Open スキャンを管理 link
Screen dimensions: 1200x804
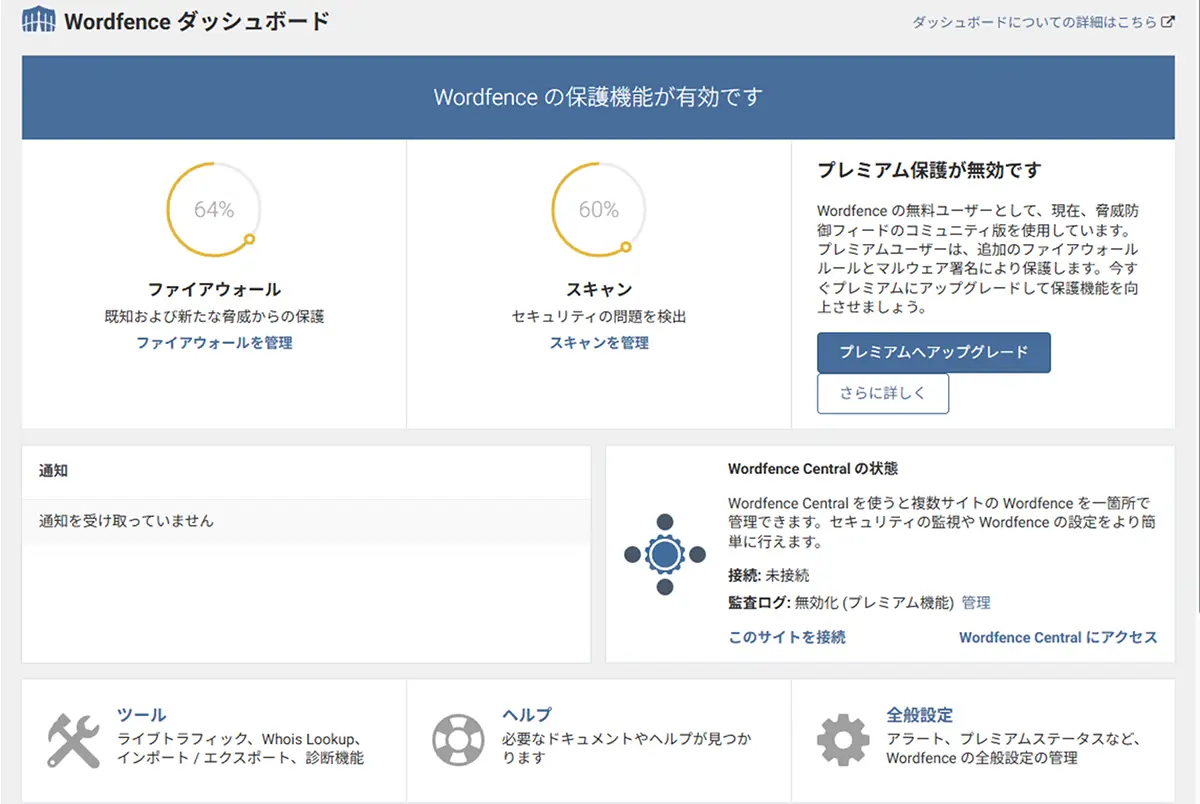[599, 342]
